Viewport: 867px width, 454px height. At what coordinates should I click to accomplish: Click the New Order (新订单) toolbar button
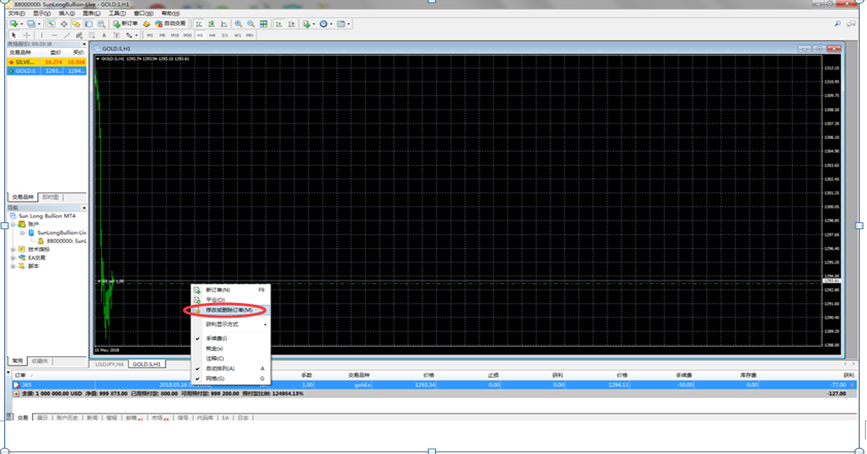[x=127, y=23]
